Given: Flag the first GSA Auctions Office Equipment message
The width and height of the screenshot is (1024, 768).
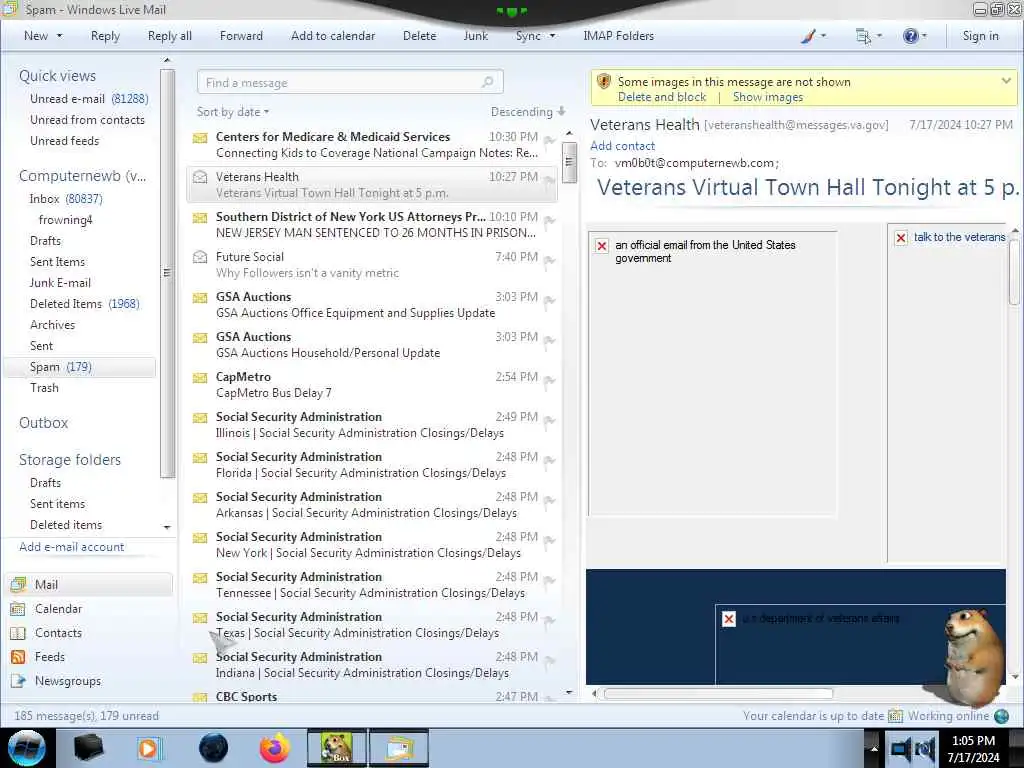Looking at the screenshot, I should 549,300.
